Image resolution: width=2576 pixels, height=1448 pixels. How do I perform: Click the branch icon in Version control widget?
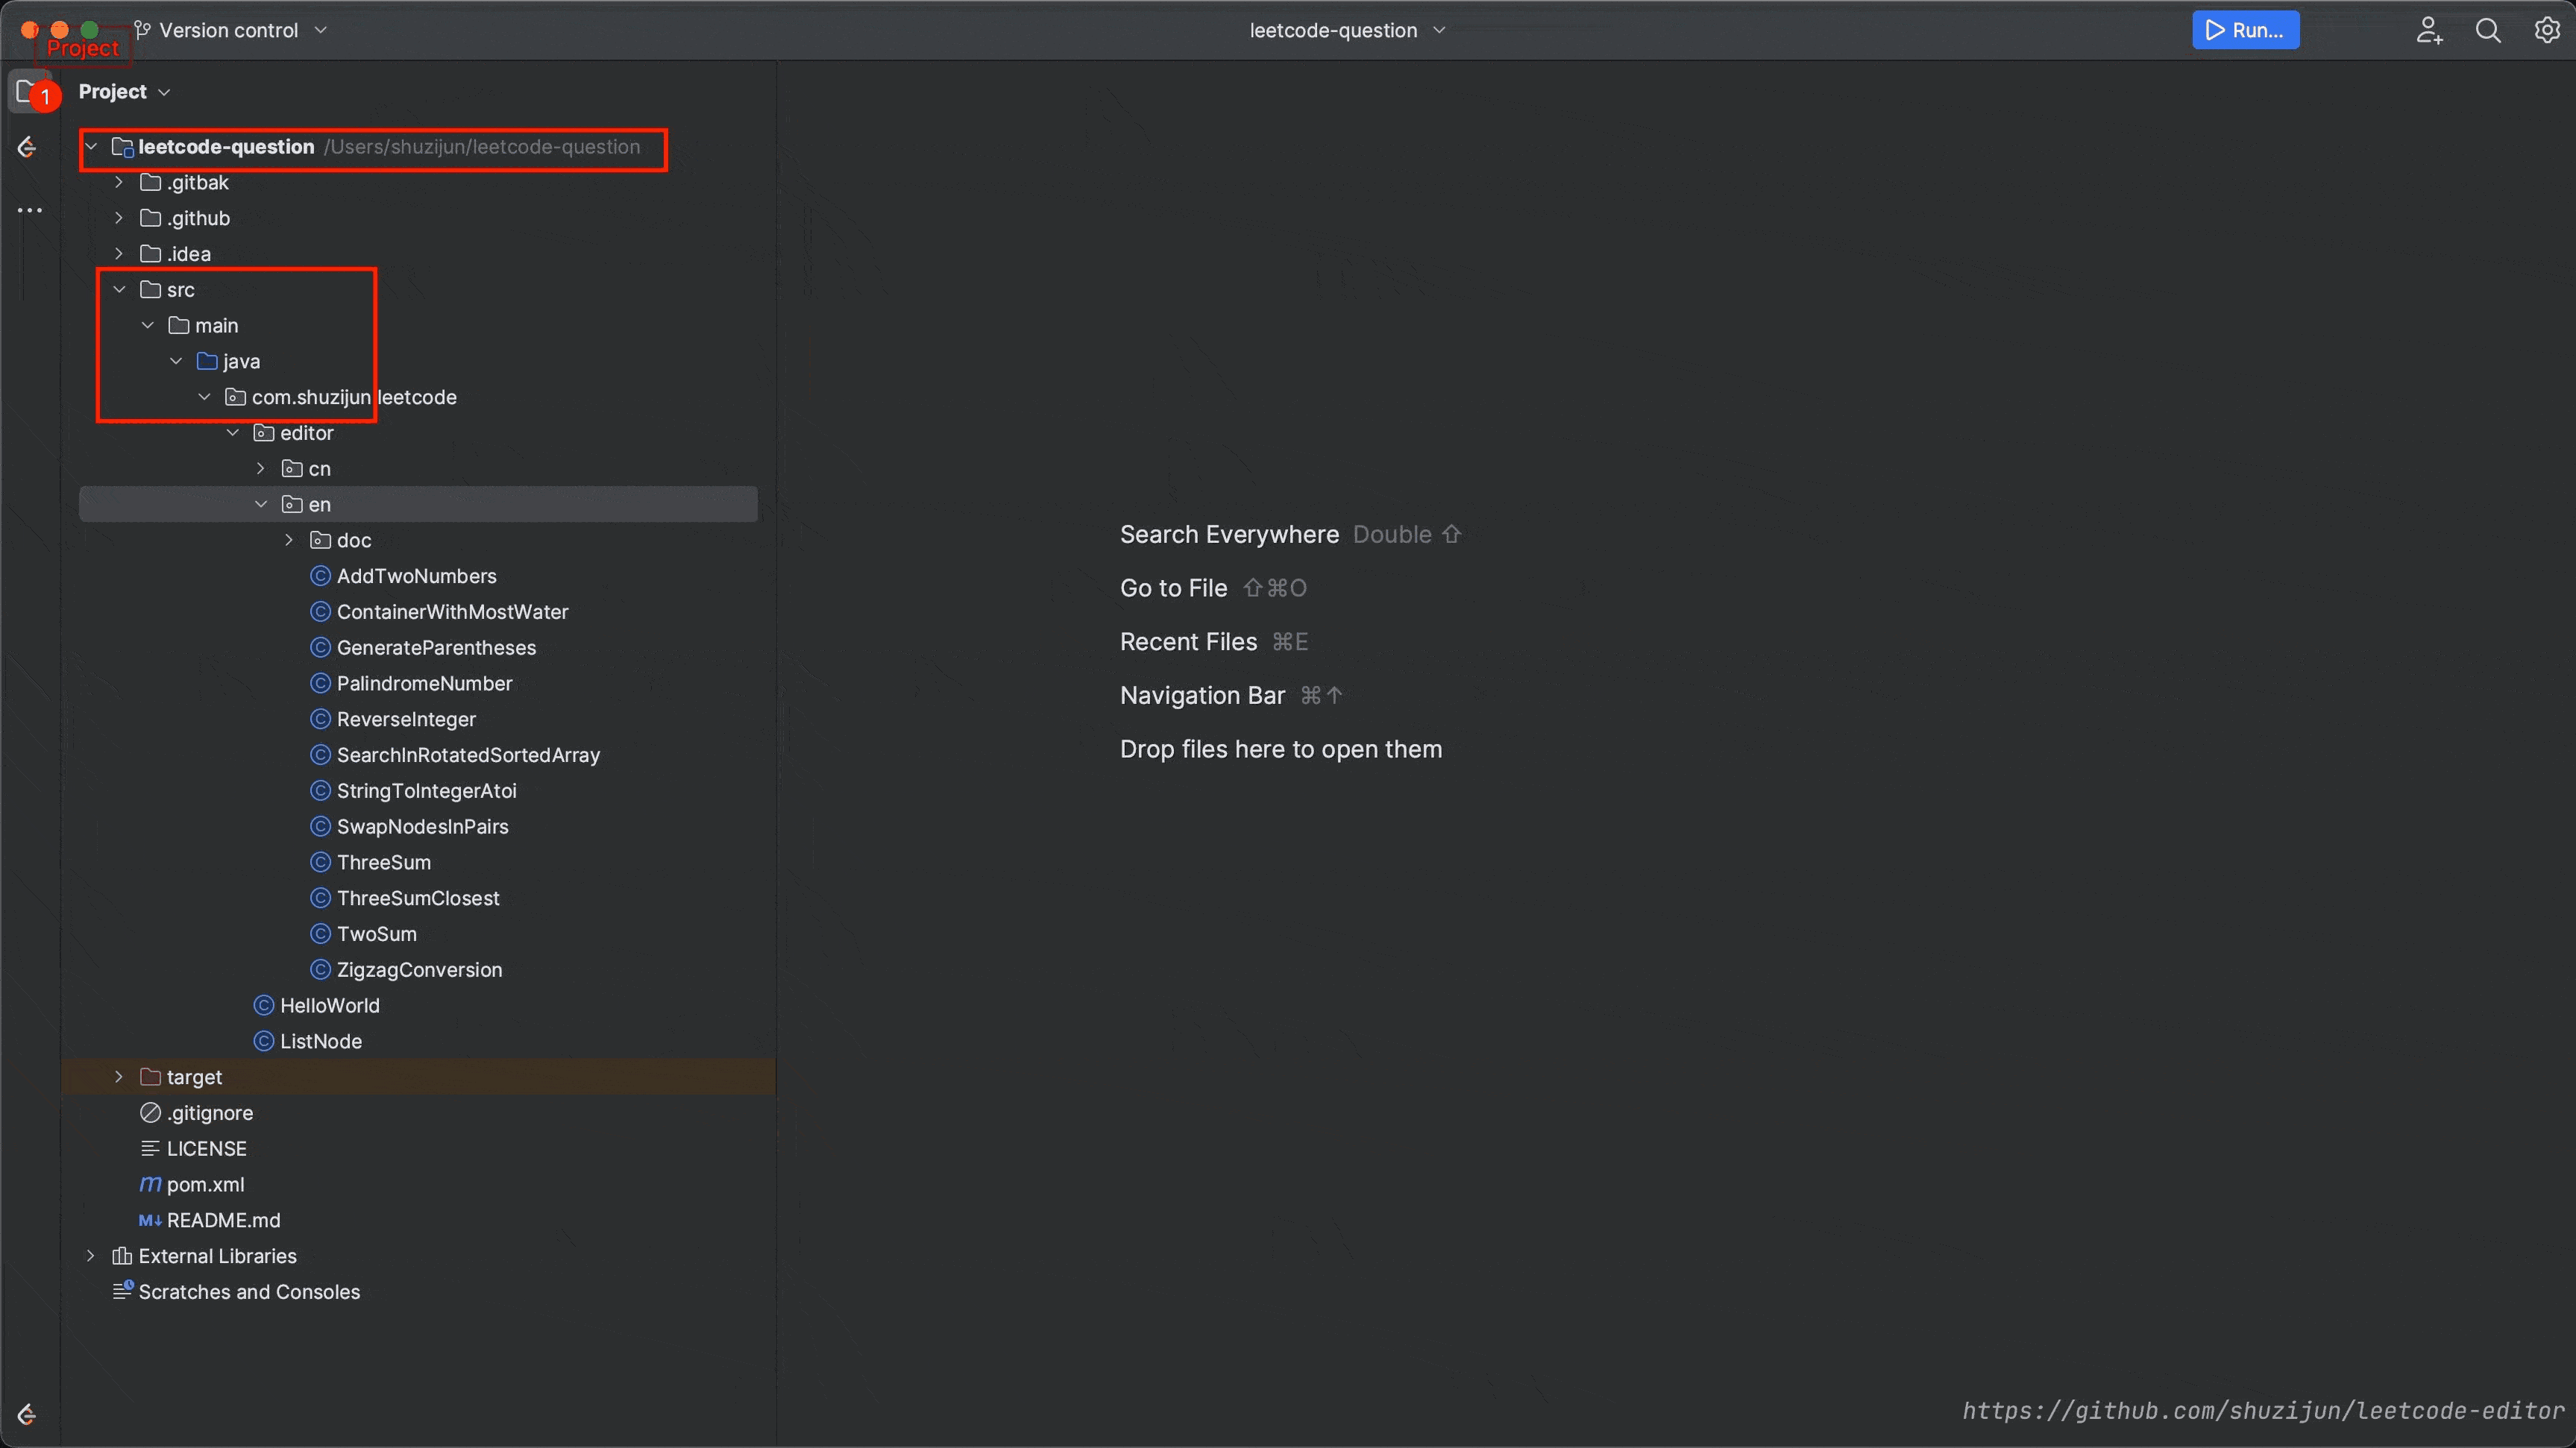142,30
